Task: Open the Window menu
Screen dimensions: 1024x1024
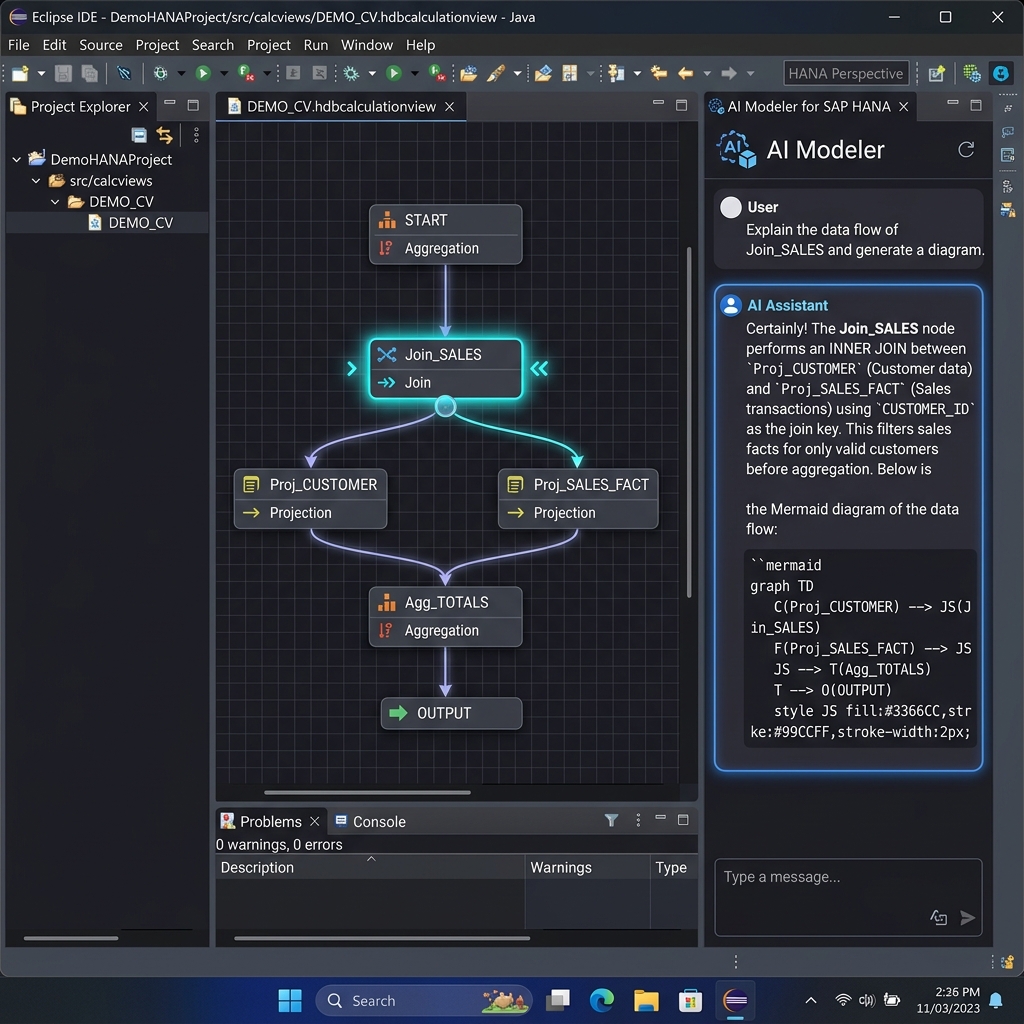Action: [366, 44]
